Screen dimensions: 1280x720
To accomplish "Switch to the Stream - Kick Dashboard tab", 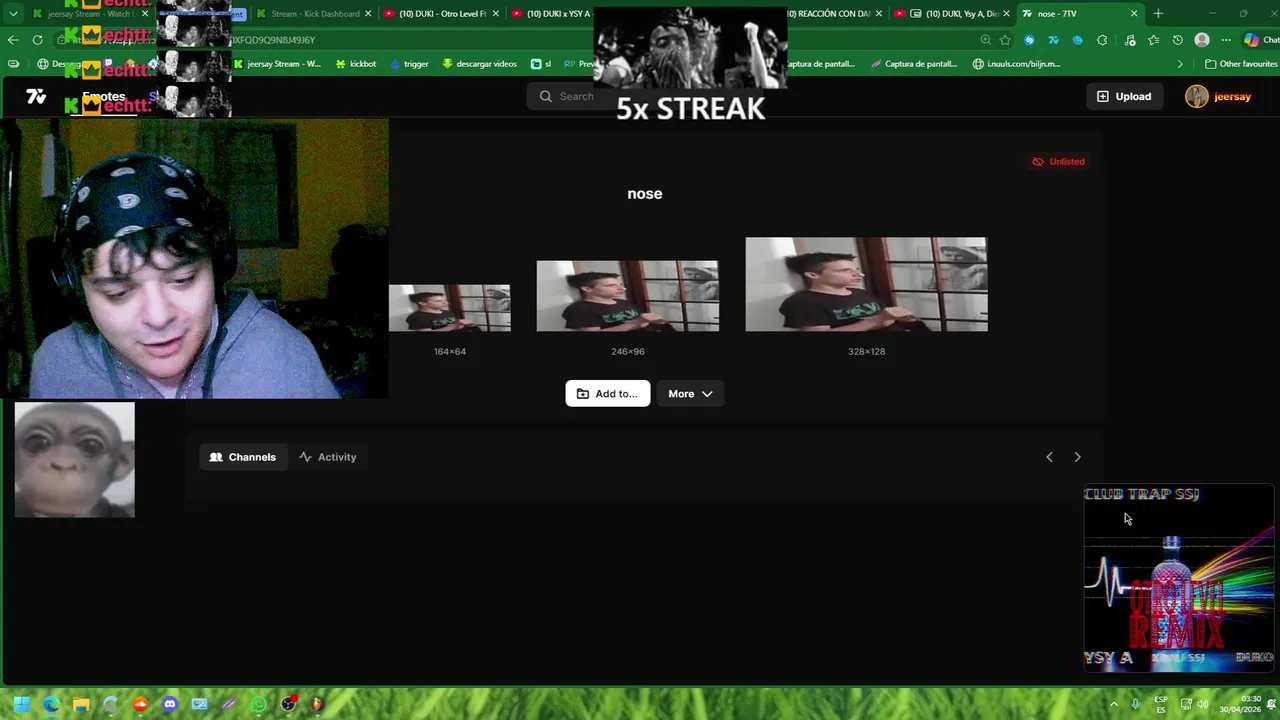I will click(313, 14).
